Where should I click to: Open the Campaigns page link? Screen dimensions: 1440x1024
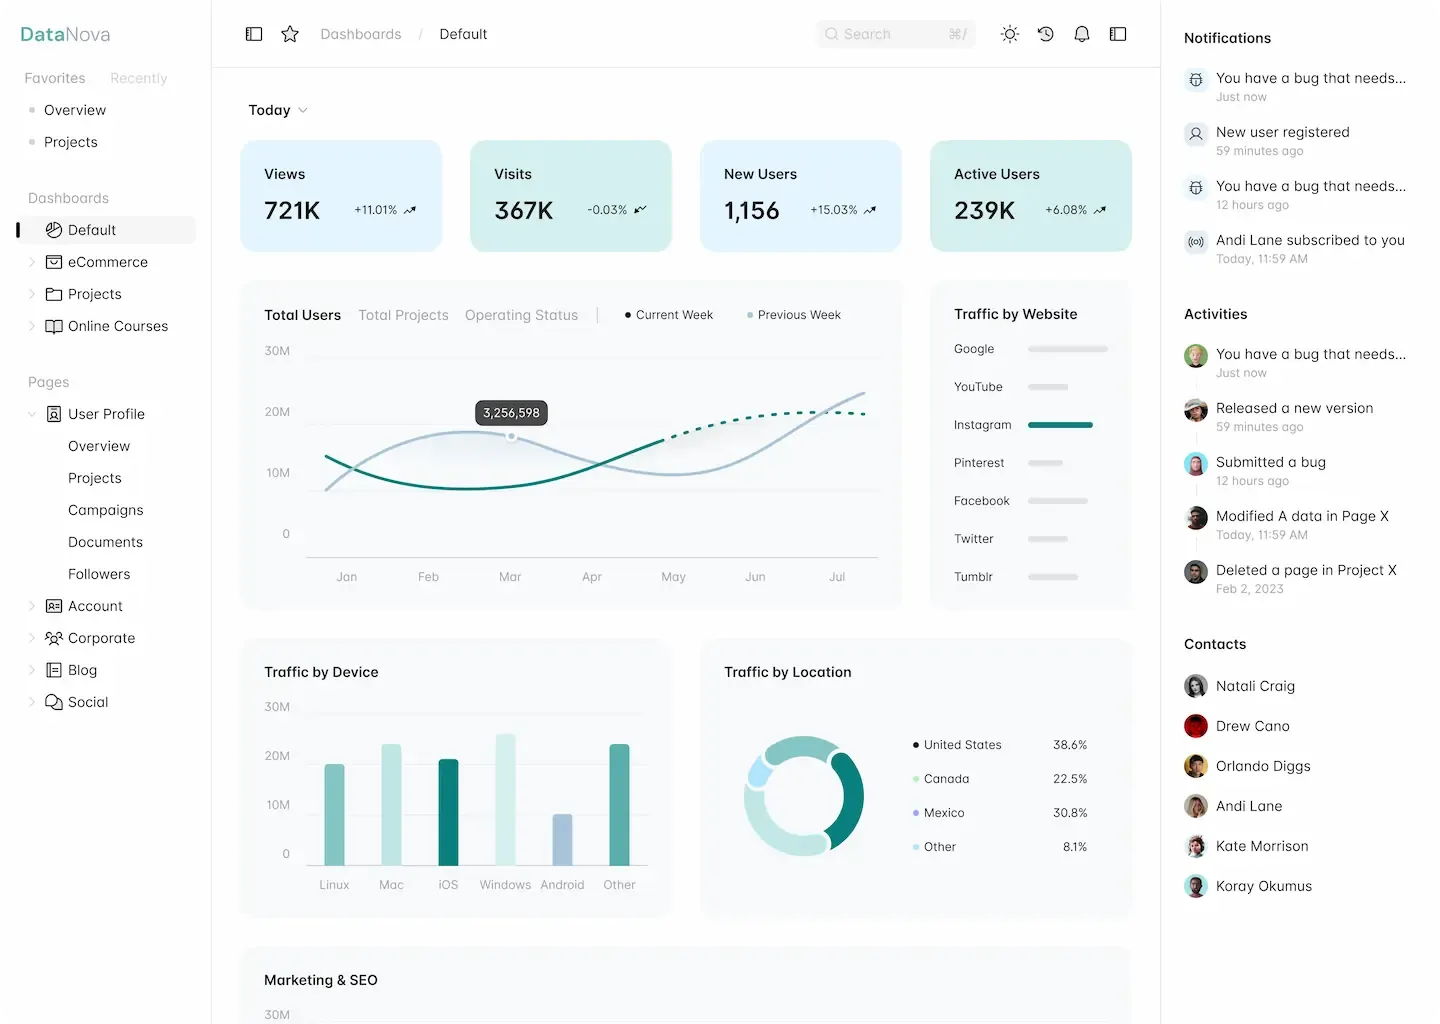(x=105, y=510)
